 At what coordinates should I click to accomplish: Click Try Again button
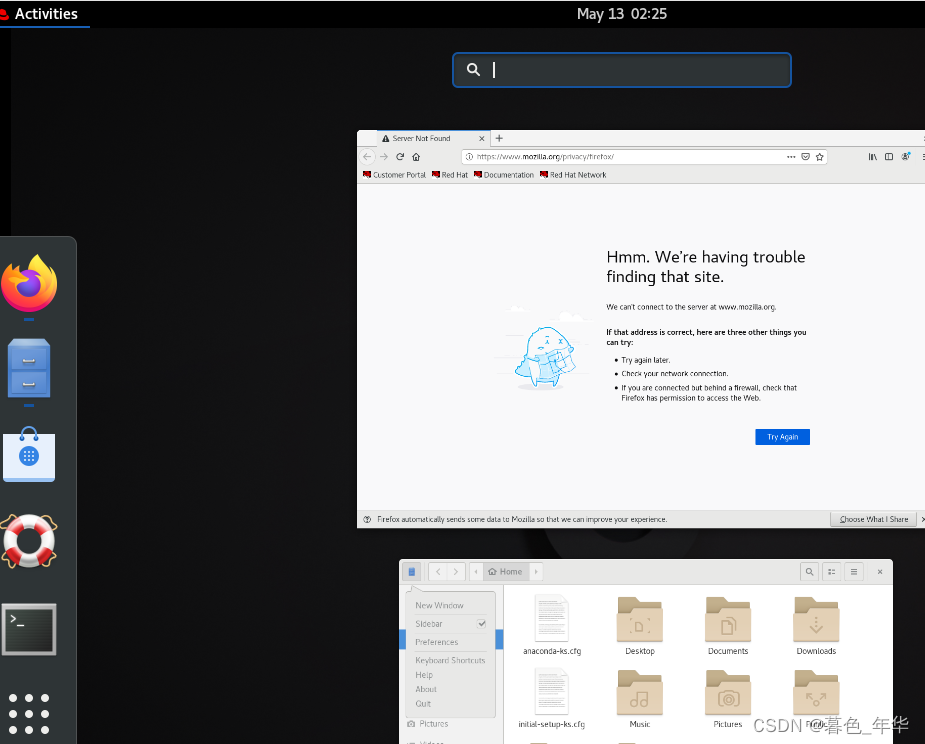(782, 437)
